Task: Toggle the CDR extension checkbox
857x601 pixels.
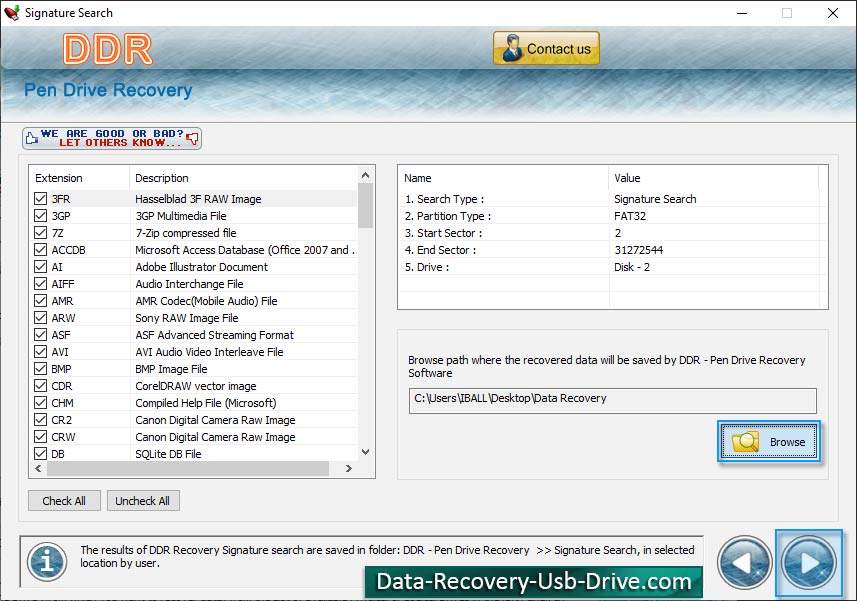Action: tap(40, 386)
